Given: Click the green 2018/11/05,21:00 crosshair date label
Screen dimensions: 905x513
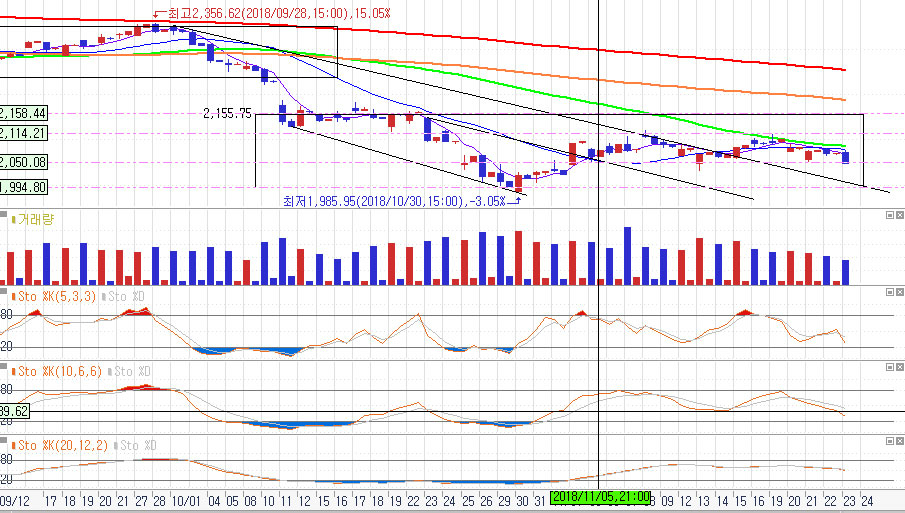Looking at the screenshot, I should (x=600, y=497).
